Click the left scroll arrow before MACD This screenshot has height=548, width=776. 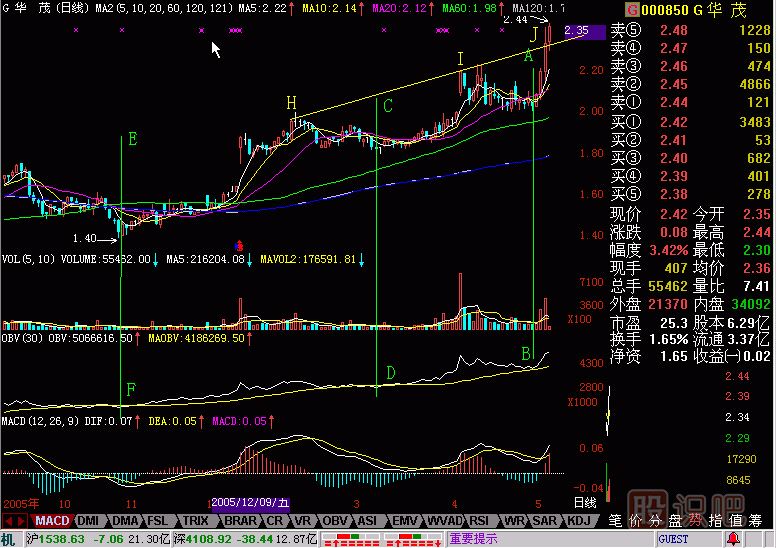(8, 521)
